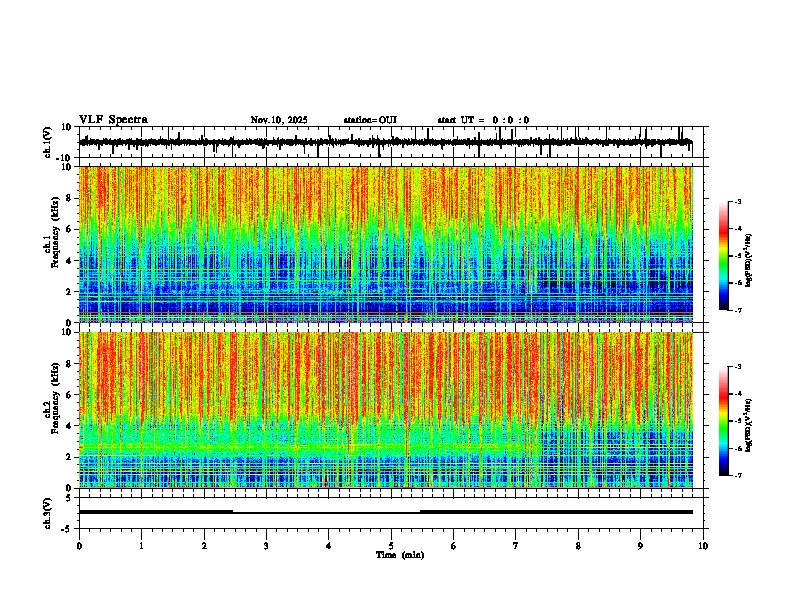Click the -7 value on ch.1 colorbar
Viewport: 792px width, 612px height.
click(737, 310)
